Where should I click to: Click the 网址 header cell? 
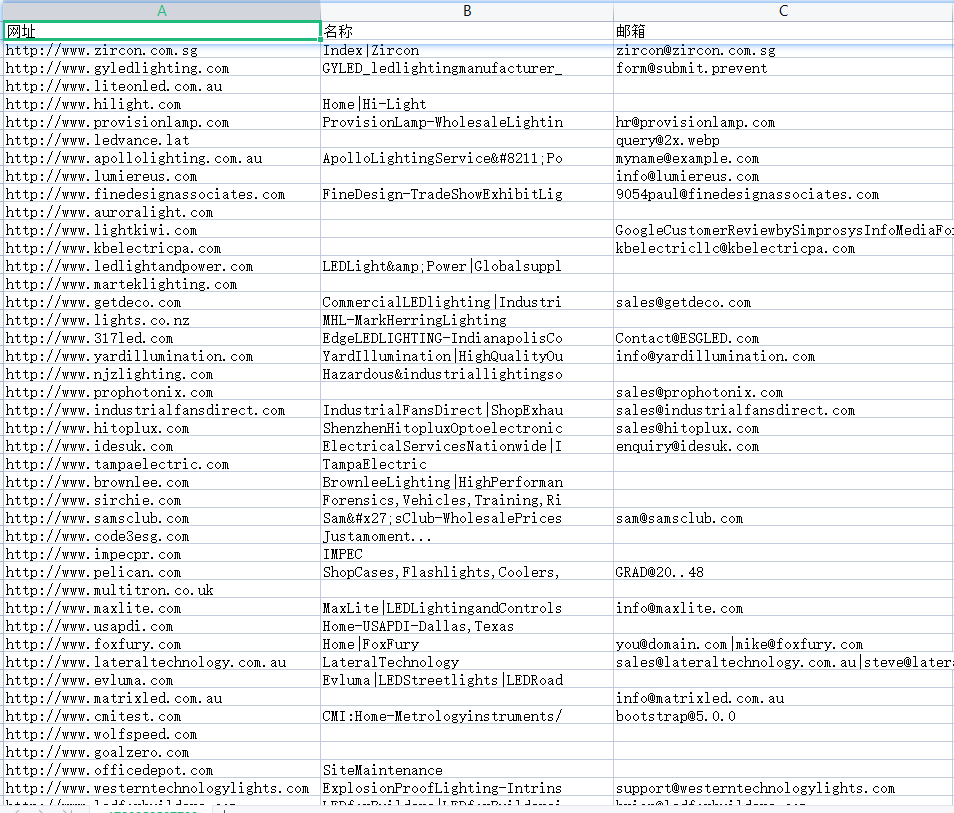[162, 31]
